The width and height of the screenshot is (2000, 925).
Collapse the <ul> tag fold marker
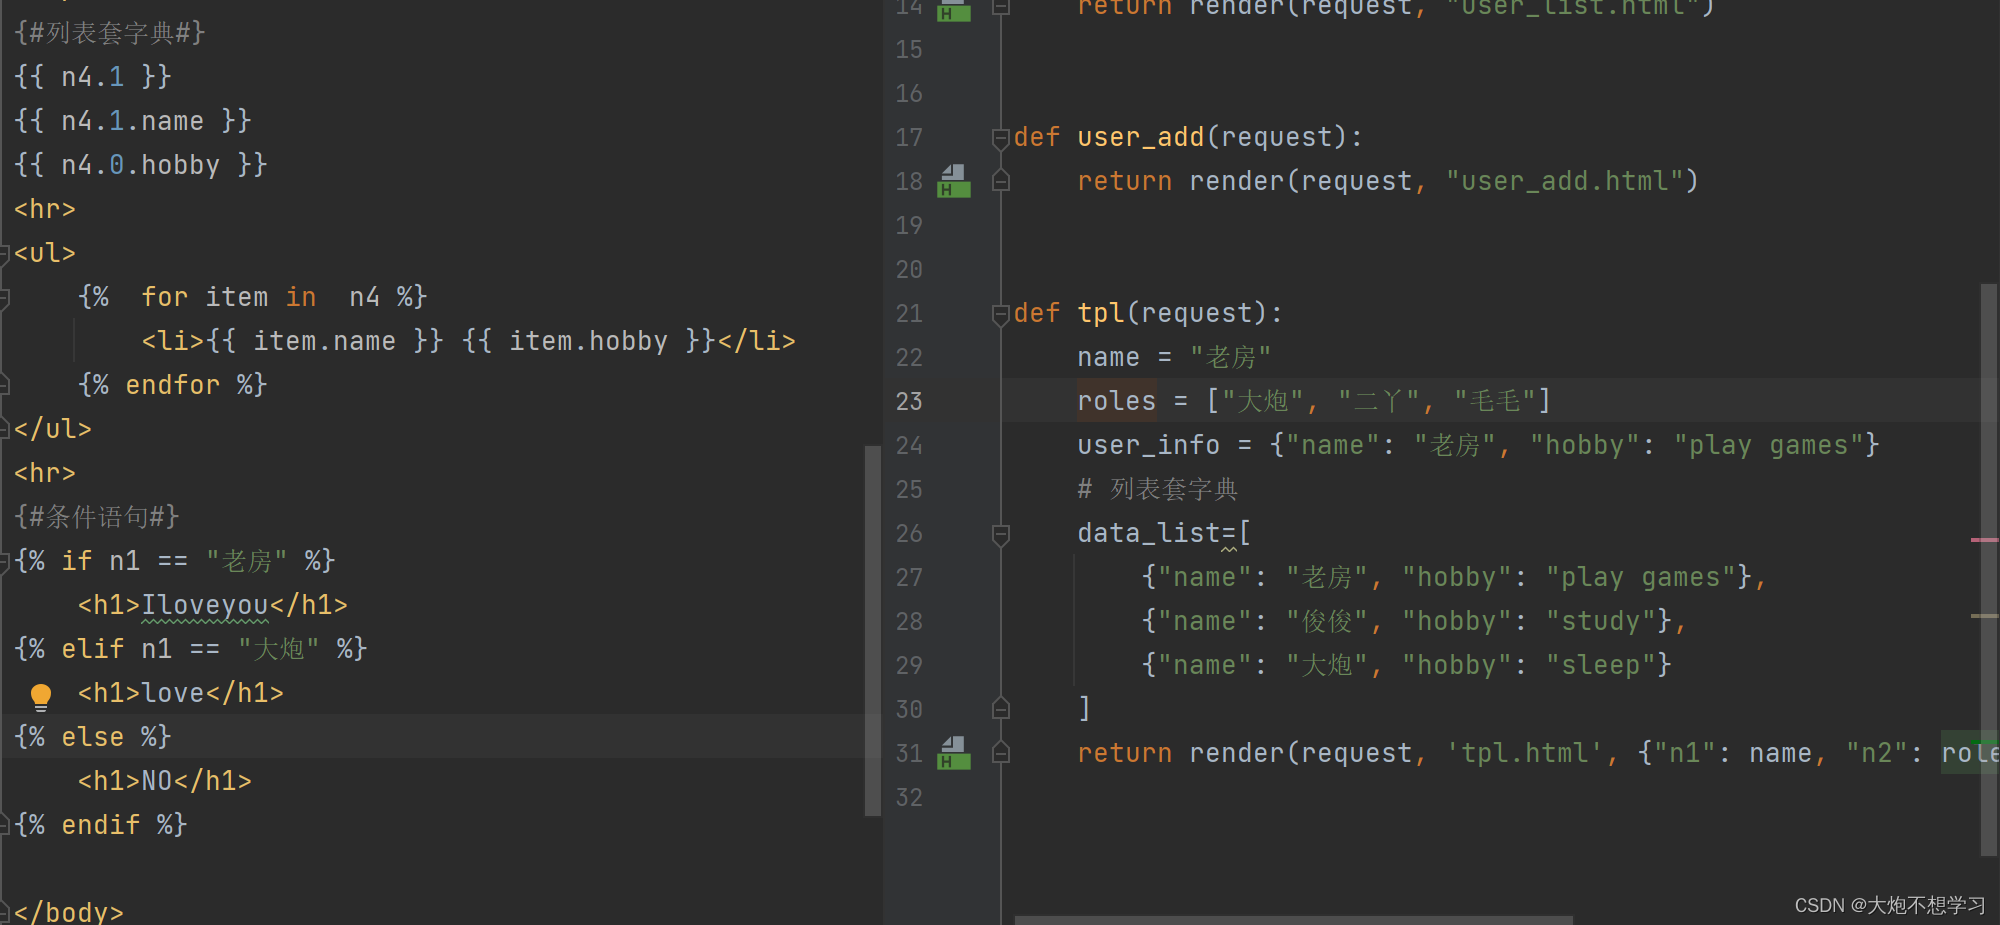pyautogui.click(x=4, y=254)
